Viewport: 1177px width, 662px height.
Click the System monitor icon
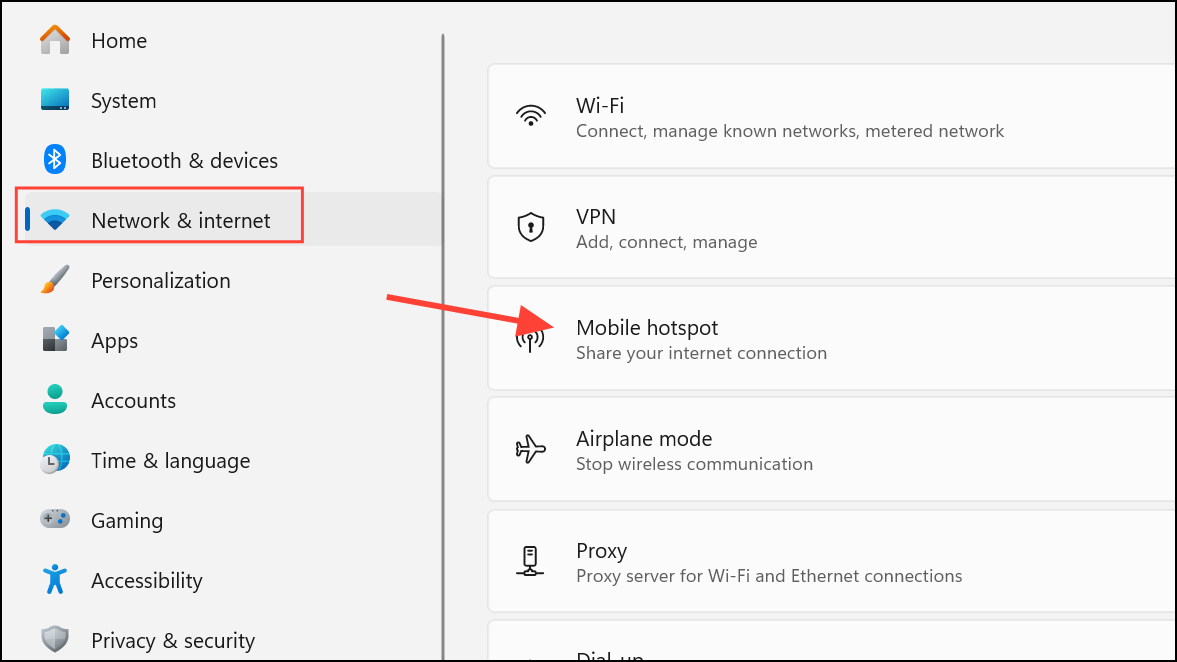(55, 100)
